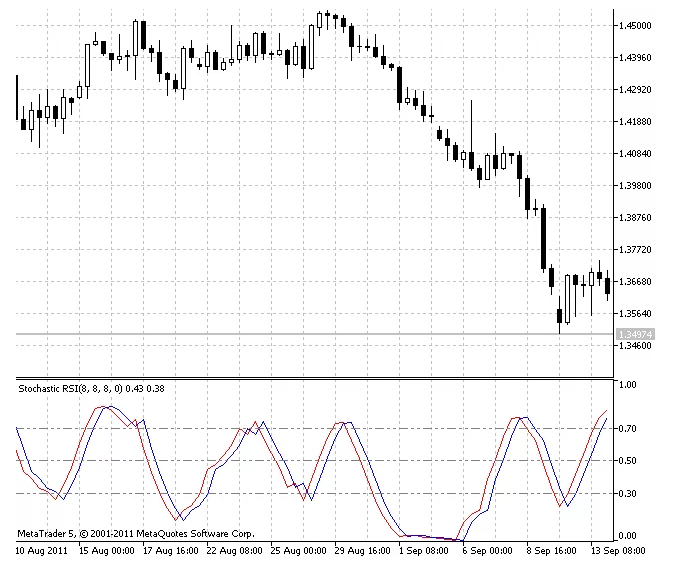Image resolution: width=676 pixels, height=565 pixels.
Task: Click the 1.34600 price level label
Action: pos(634,346)
